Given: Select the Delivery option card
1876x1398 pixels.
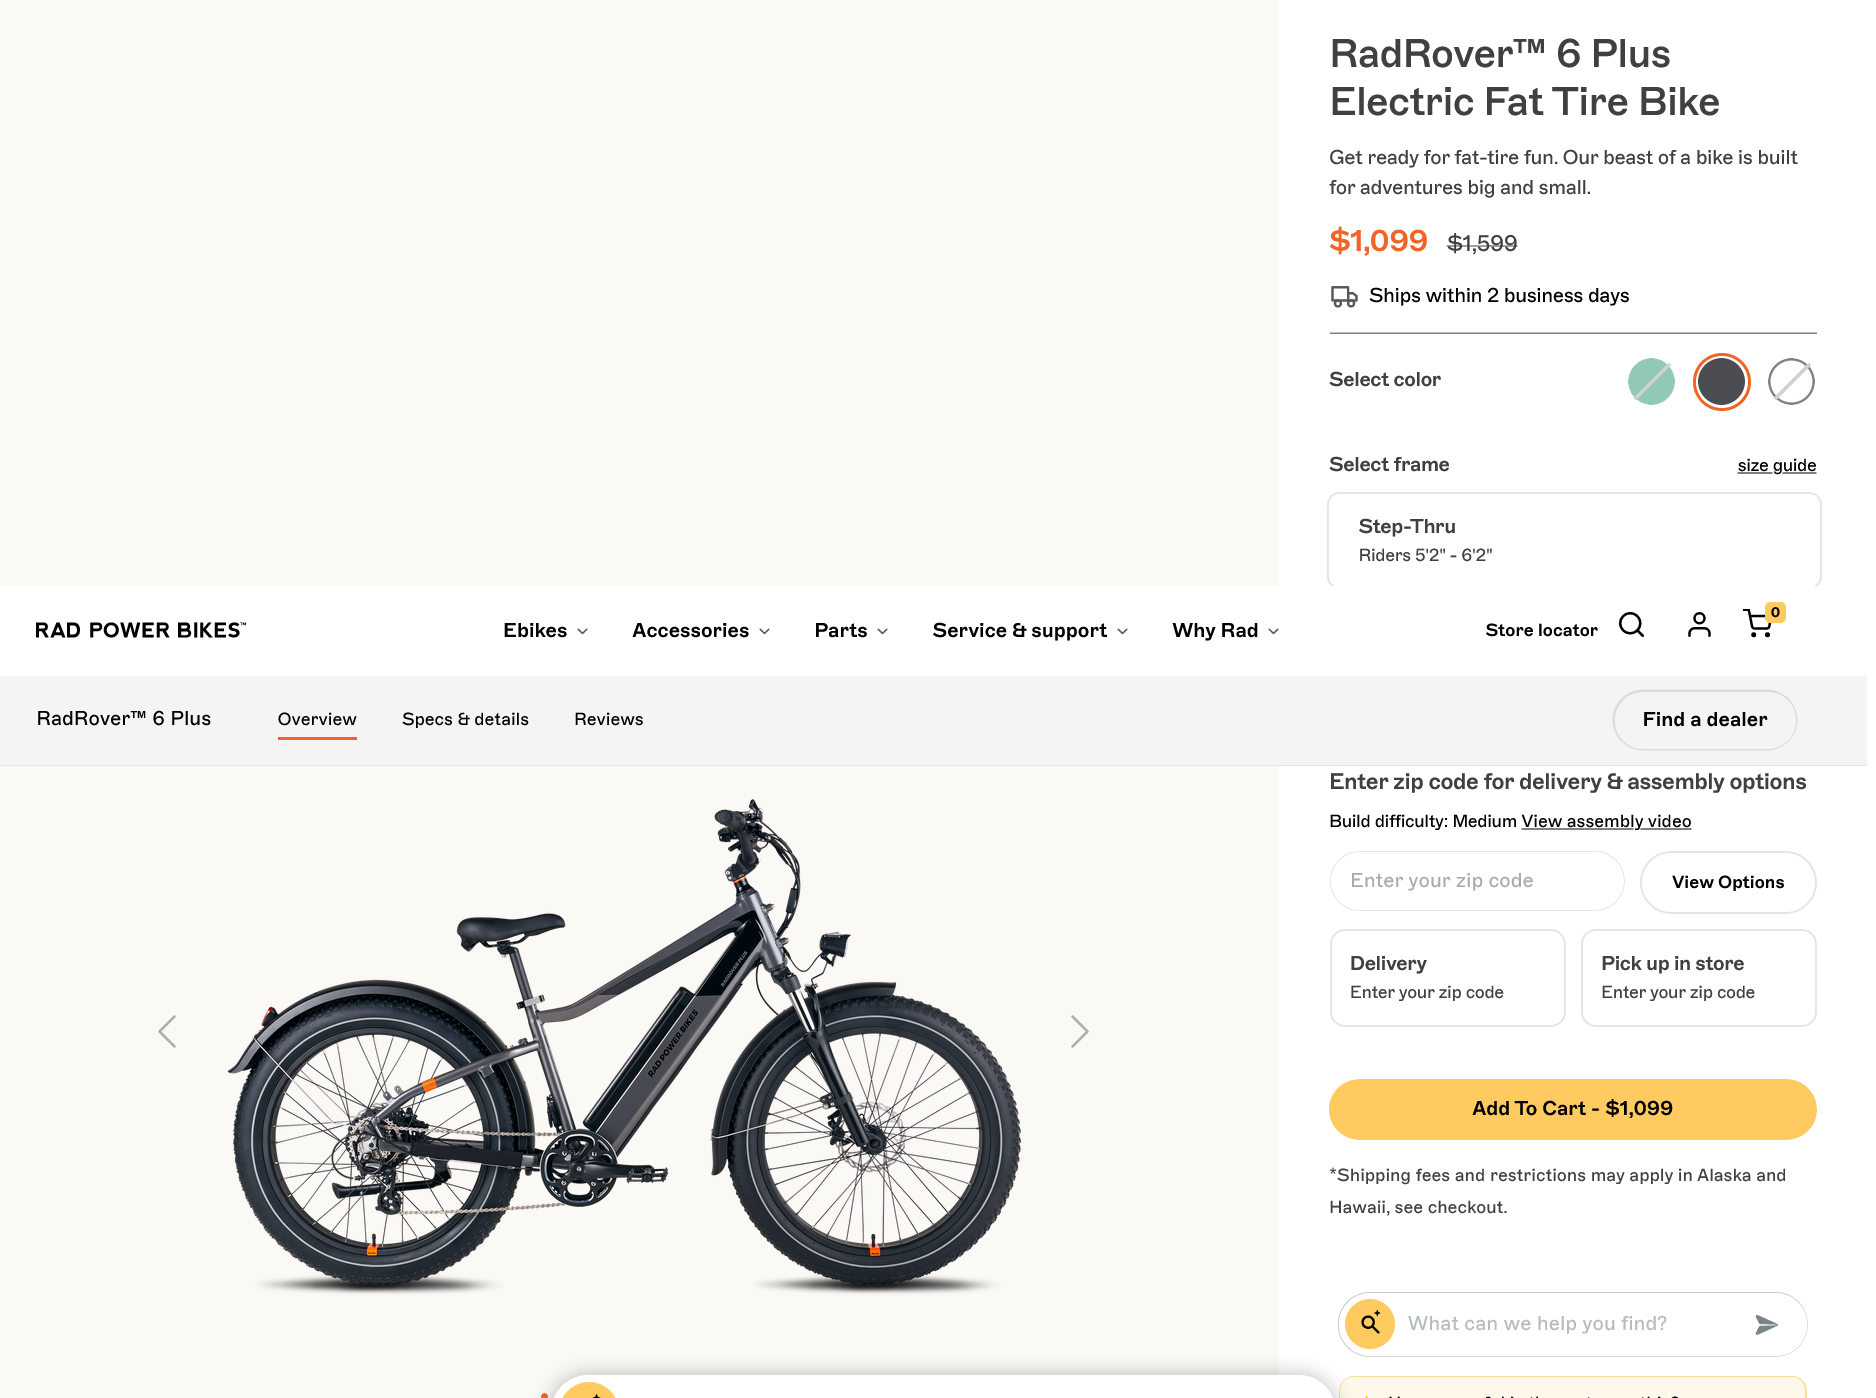Looking at the screenshot, I should point(1447,977).
